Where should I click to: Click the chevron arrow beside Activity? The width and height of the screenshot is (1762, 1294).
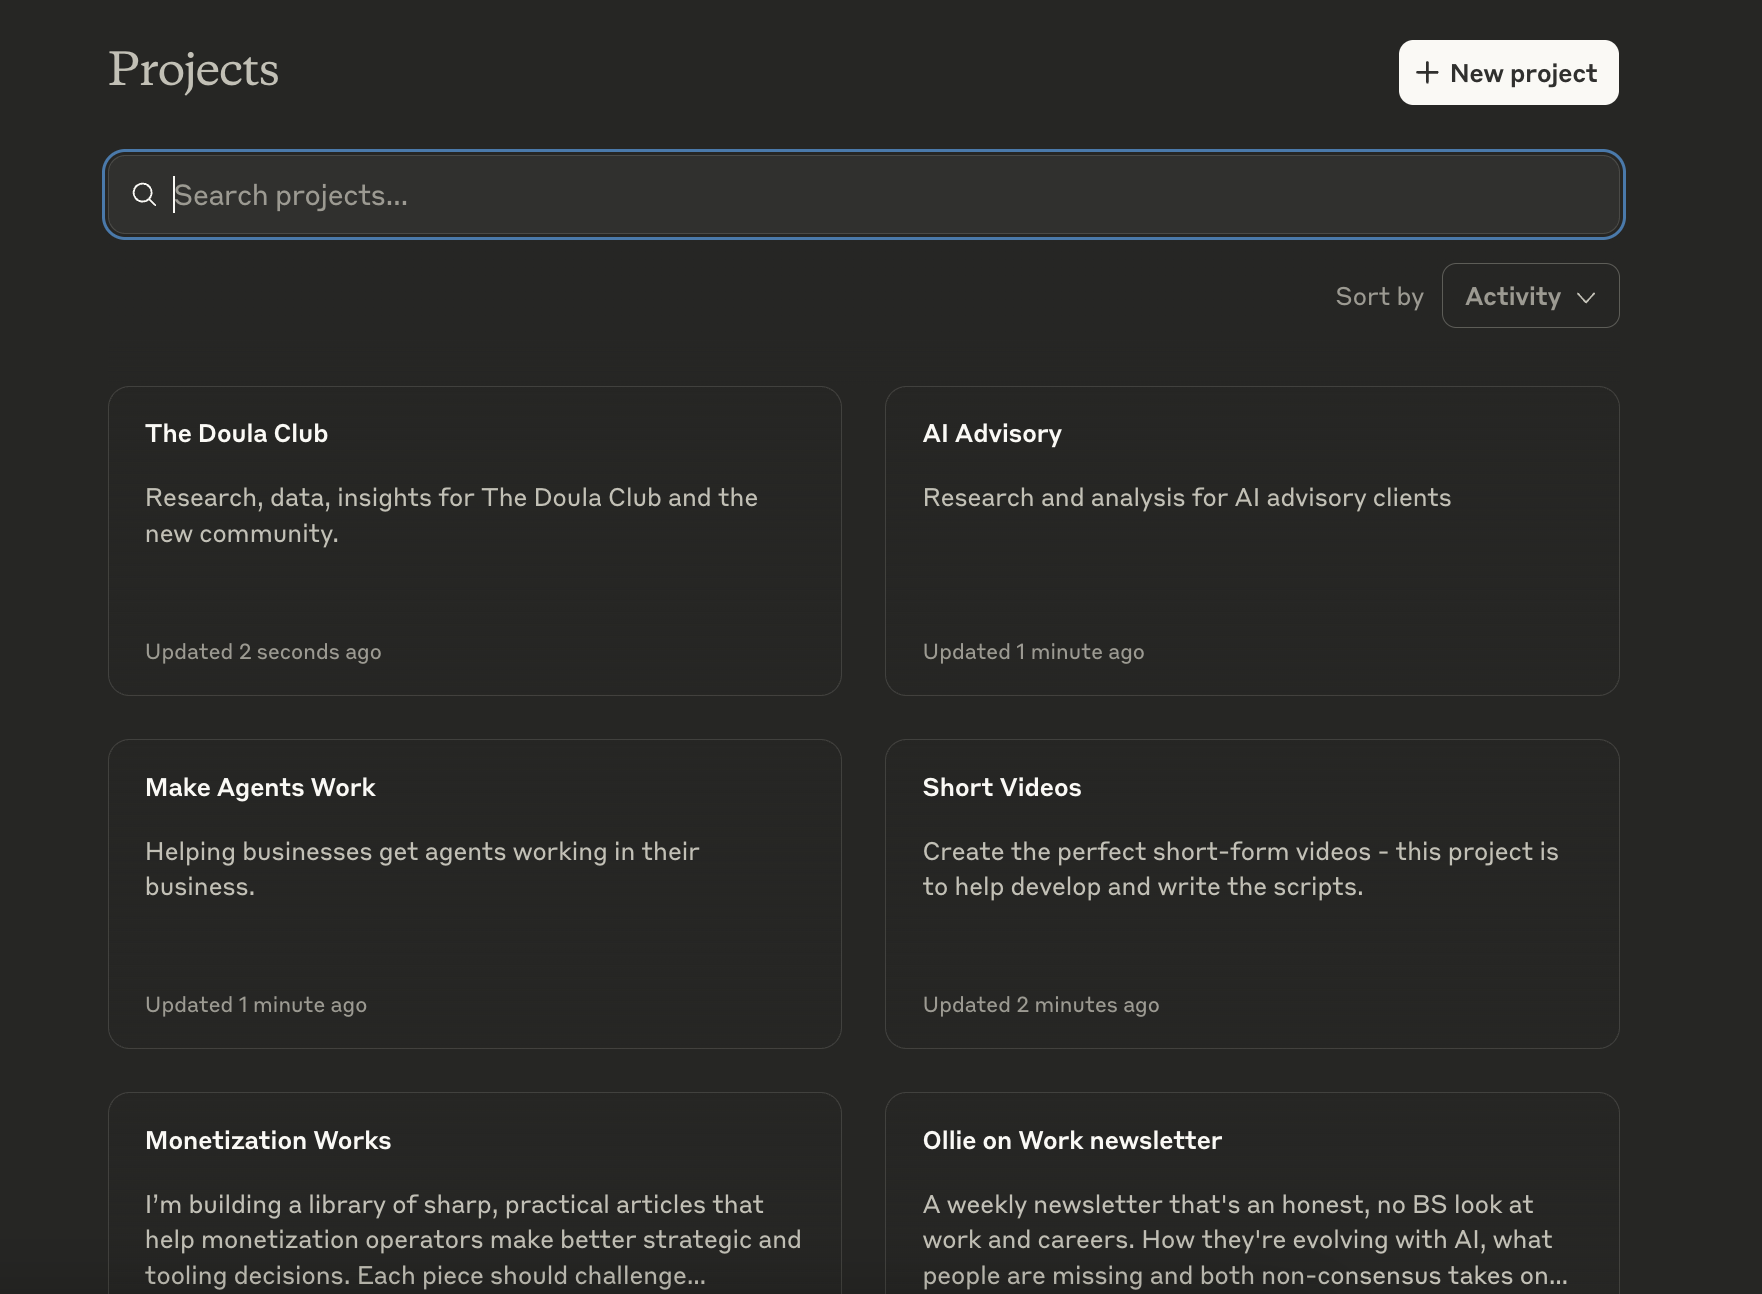point(1586,297)
